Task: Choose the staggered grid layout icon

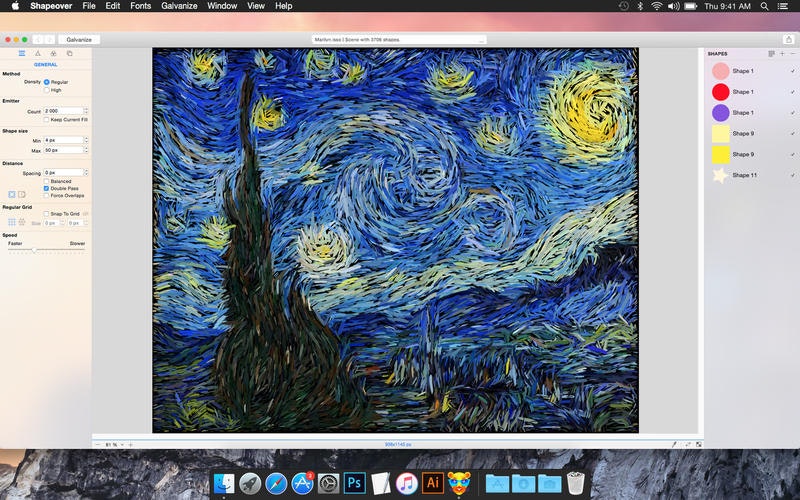Action: [x=22, y=222]
